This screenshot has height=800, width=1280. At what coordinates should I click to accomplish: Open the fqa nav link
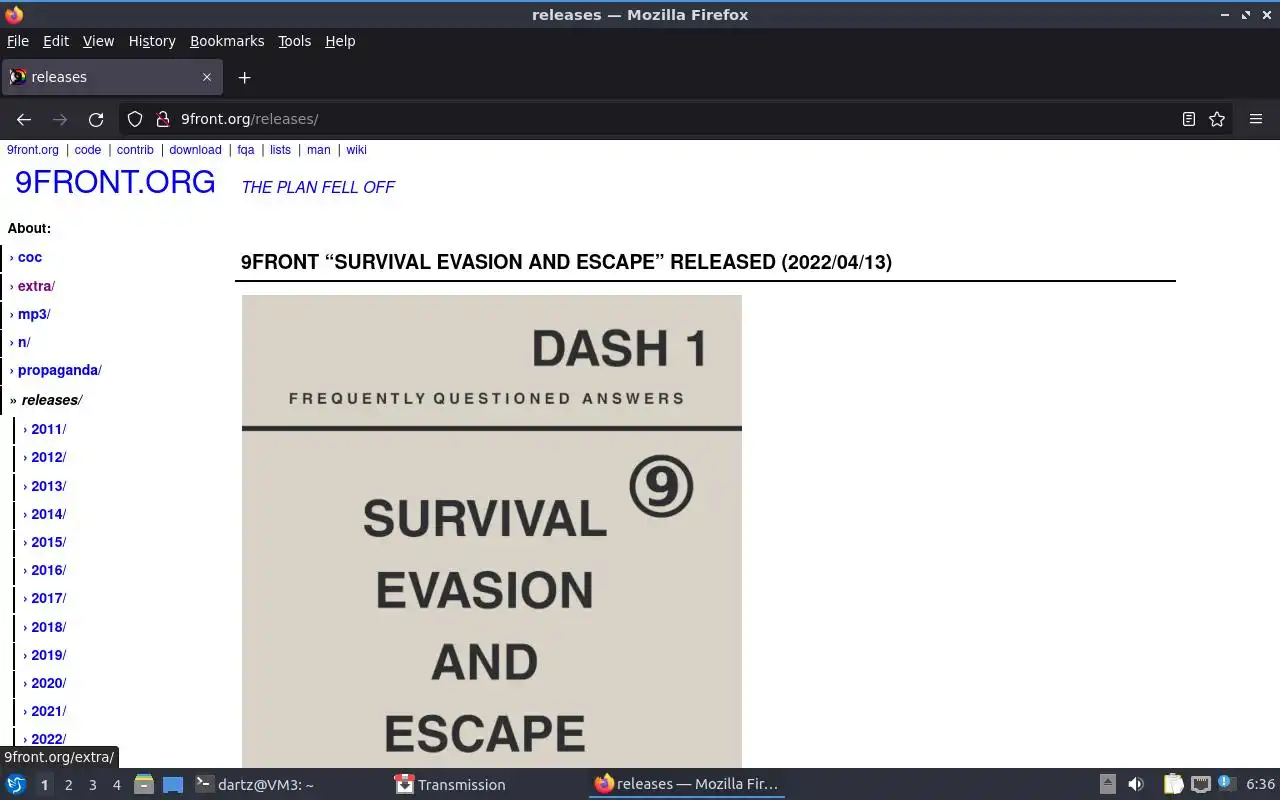click(246, 150)
